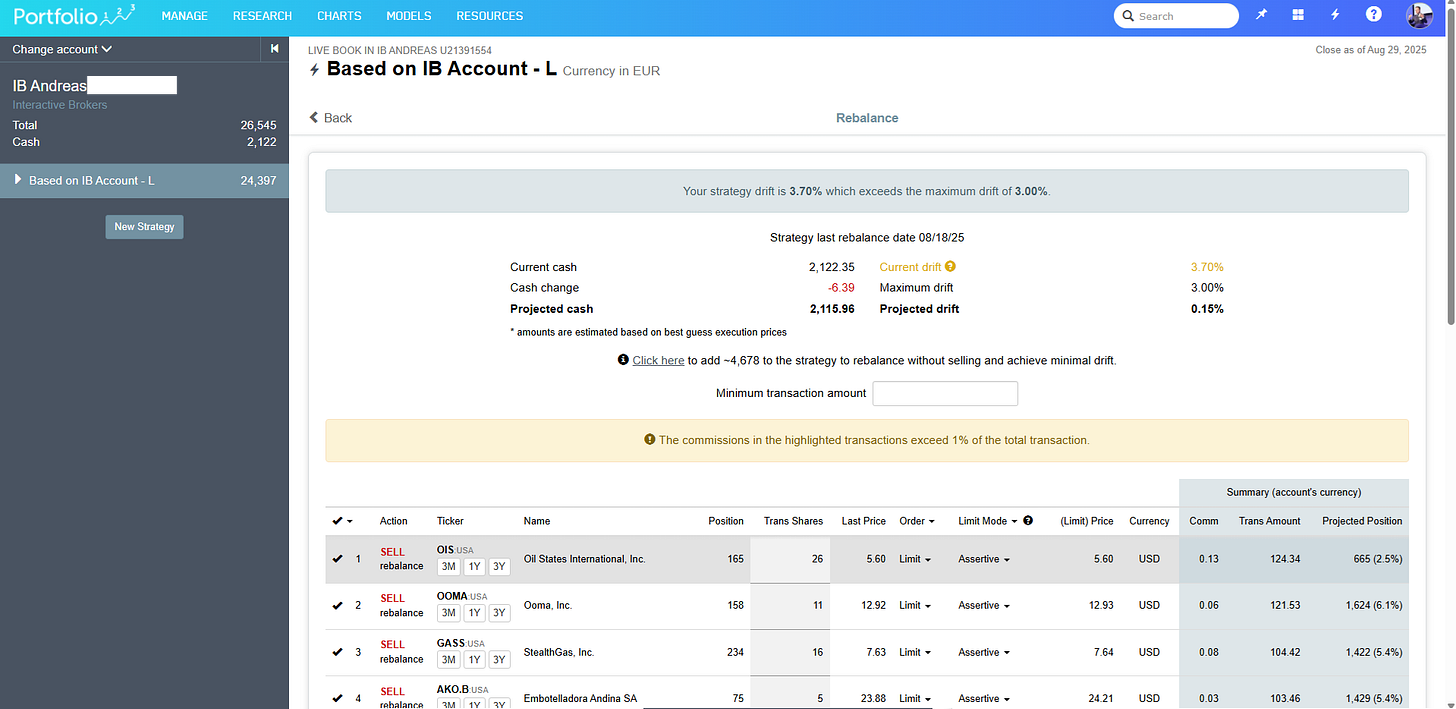Click the lightning icon beside strategy title
This screenshot has height=709, width=1456.
click(315, 70)
